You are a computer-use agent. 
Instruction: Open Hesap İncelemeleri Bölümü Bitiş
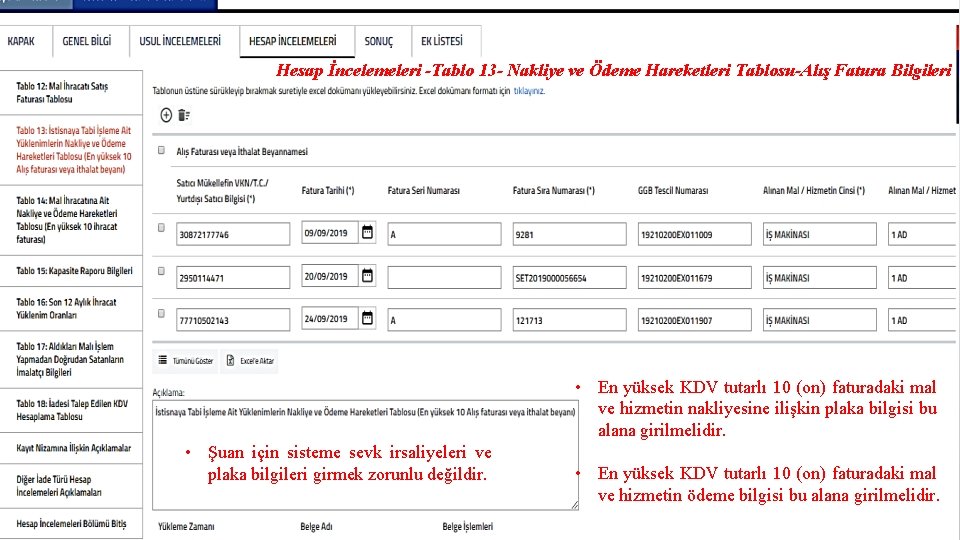coord(71,523)
